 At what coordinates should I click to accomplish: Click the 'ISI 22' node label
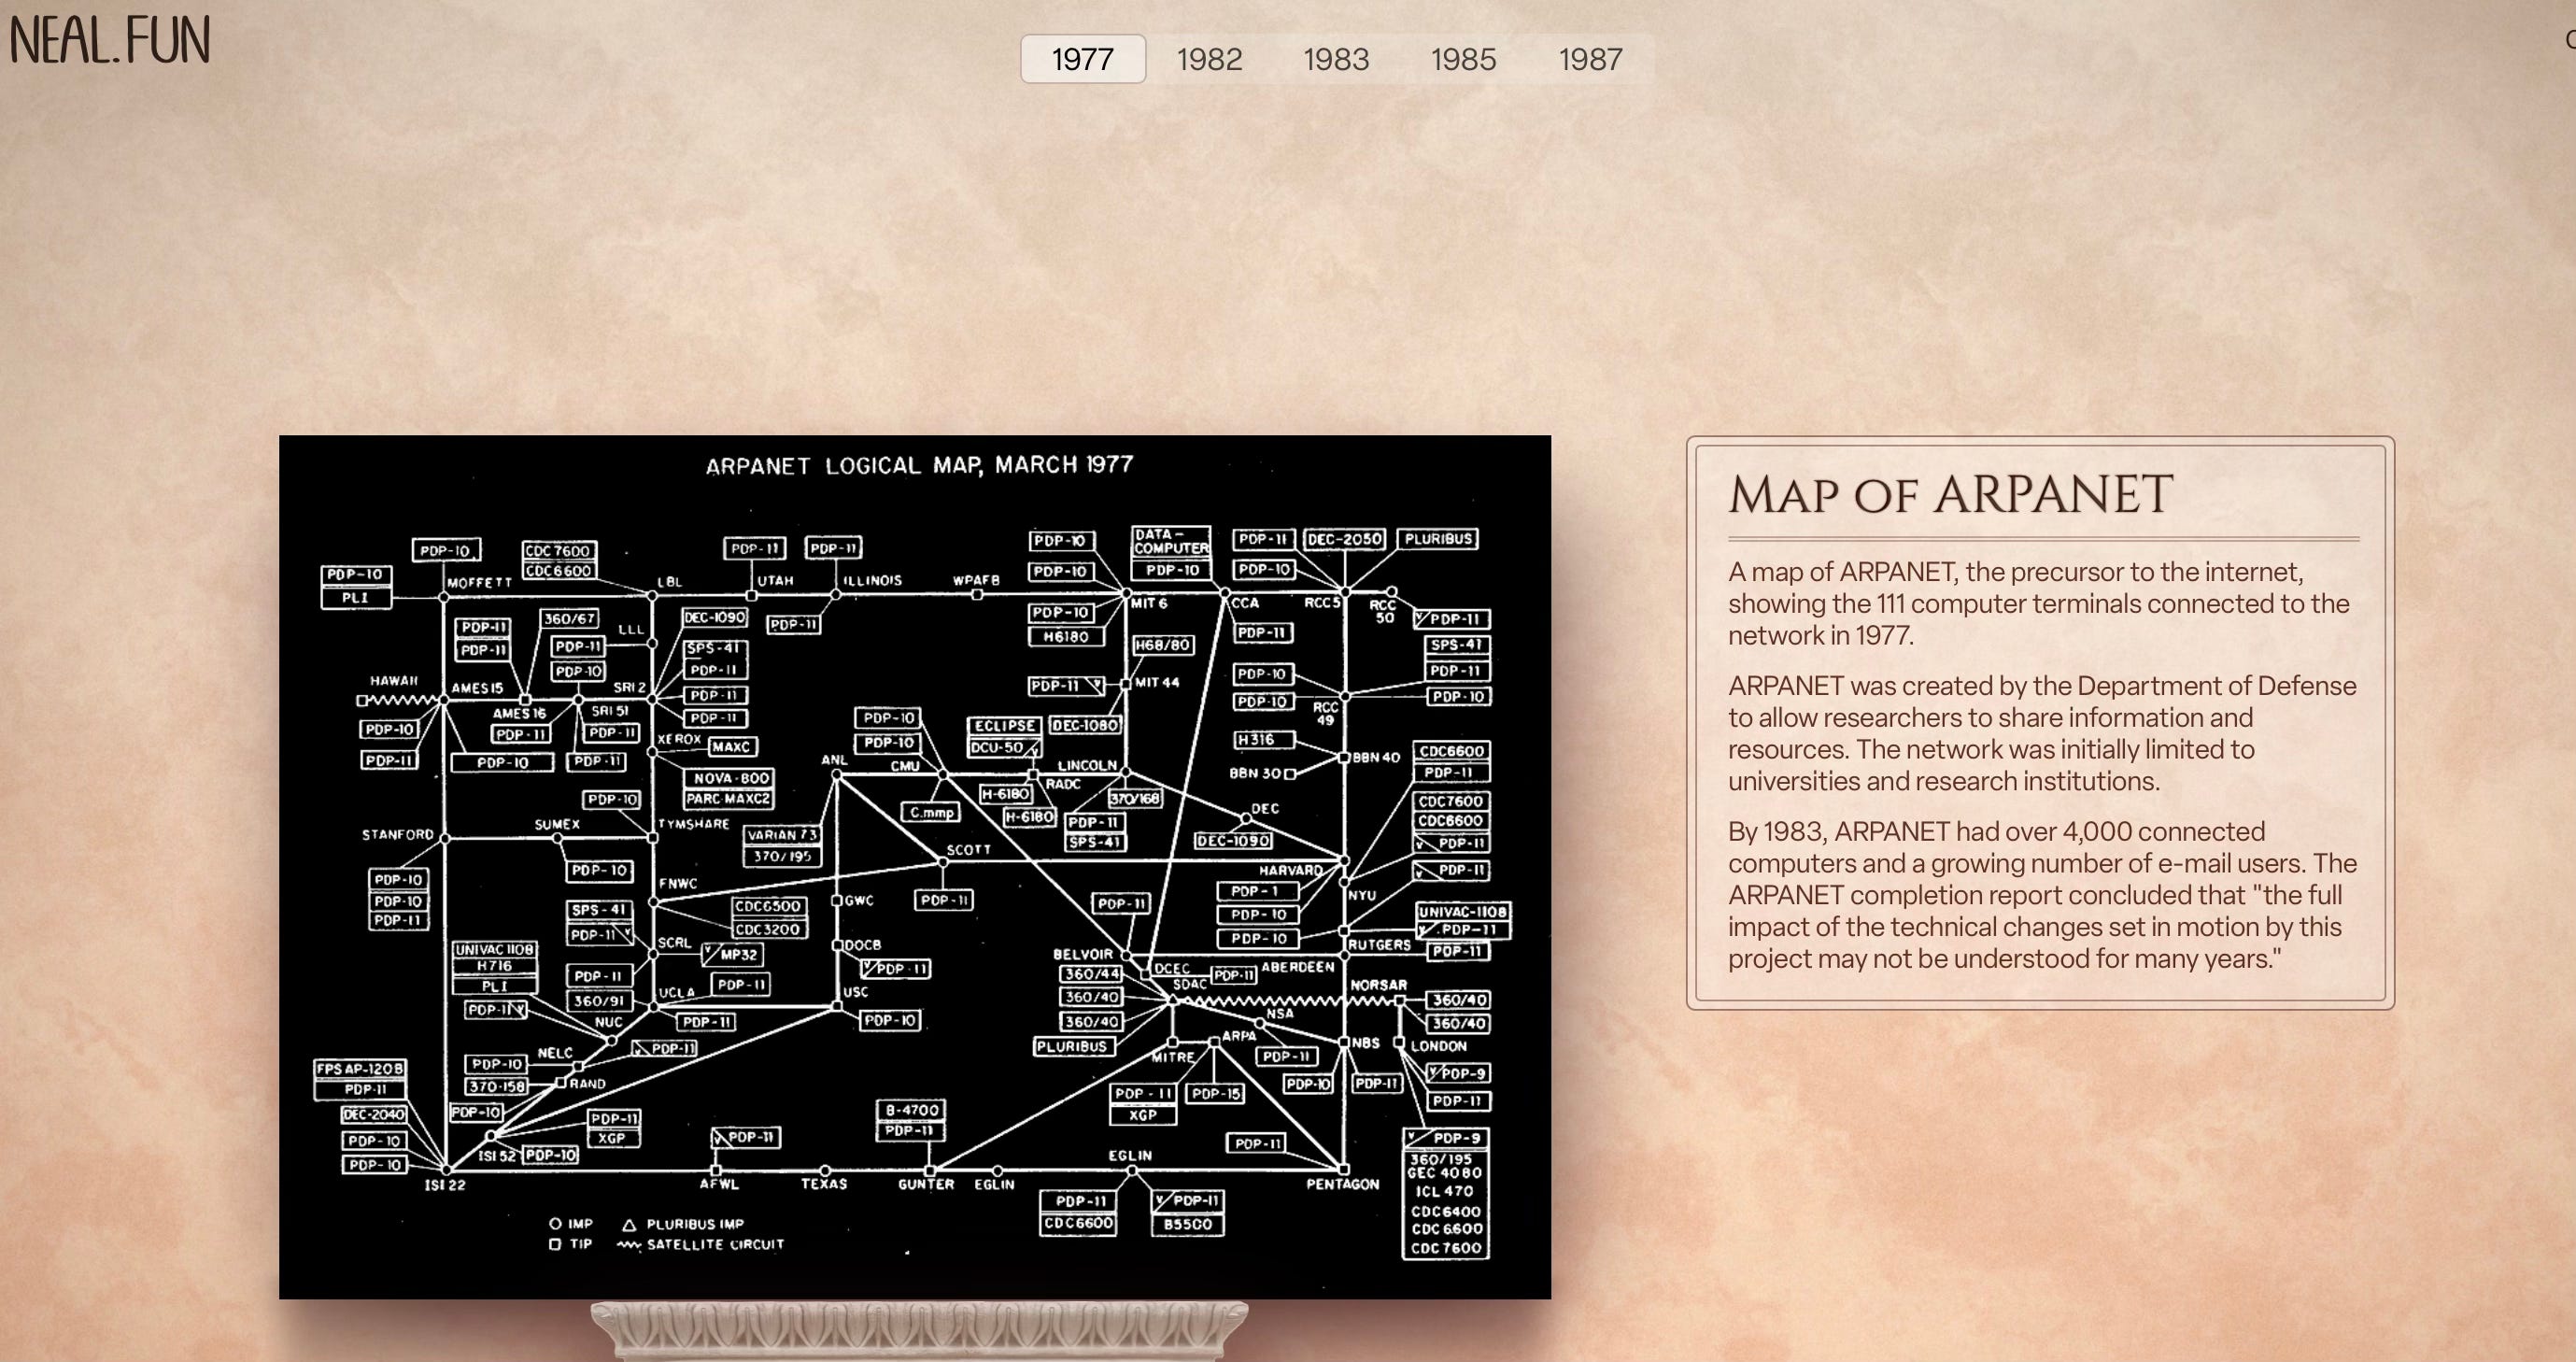click(x=444, y=1185)
